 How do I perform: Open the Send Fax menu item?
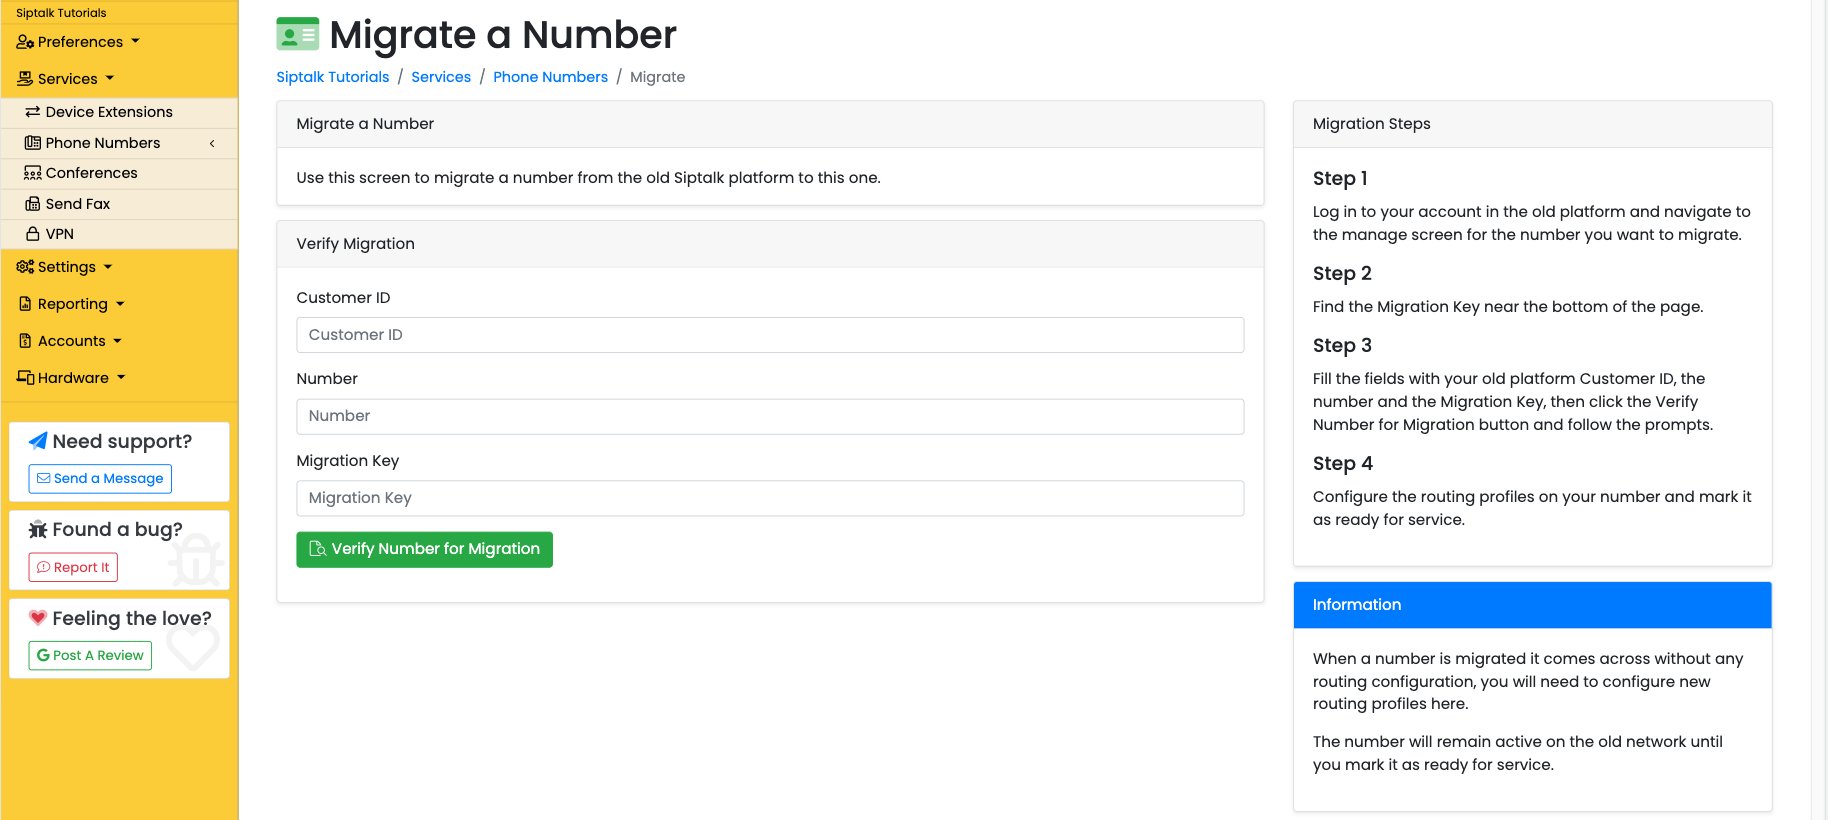point(120,204)
